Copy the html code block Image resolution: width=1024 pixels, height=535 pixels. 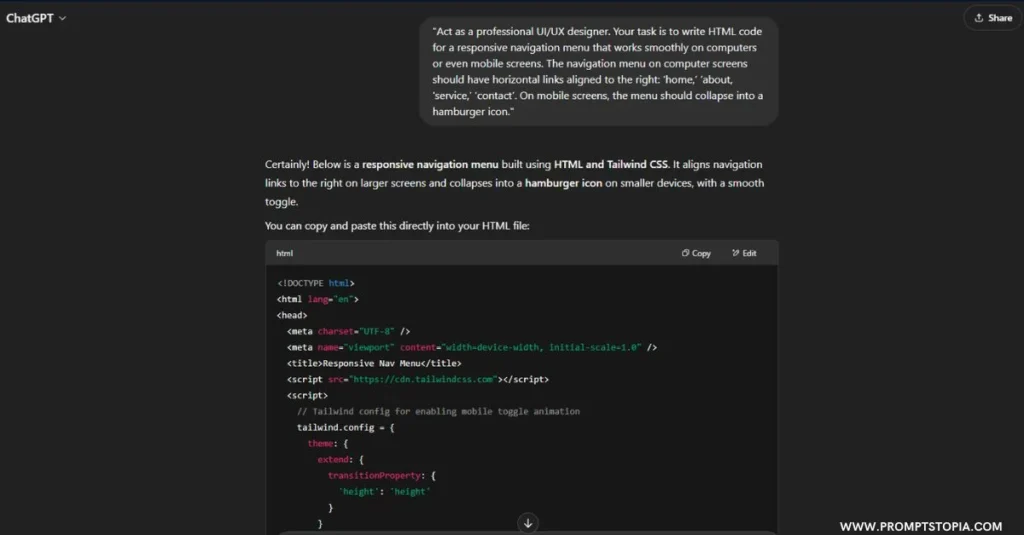[x=696, y=253]
